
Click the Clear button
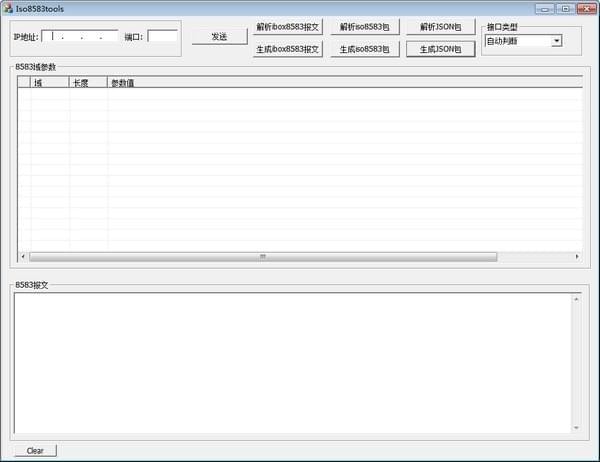tap(35, 451)
